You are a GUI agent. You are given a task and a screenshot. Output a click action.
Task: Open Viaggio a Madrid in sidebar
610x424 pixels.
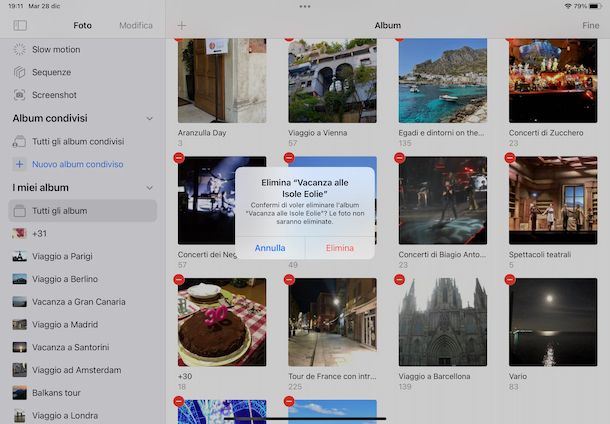pos(82,324)
